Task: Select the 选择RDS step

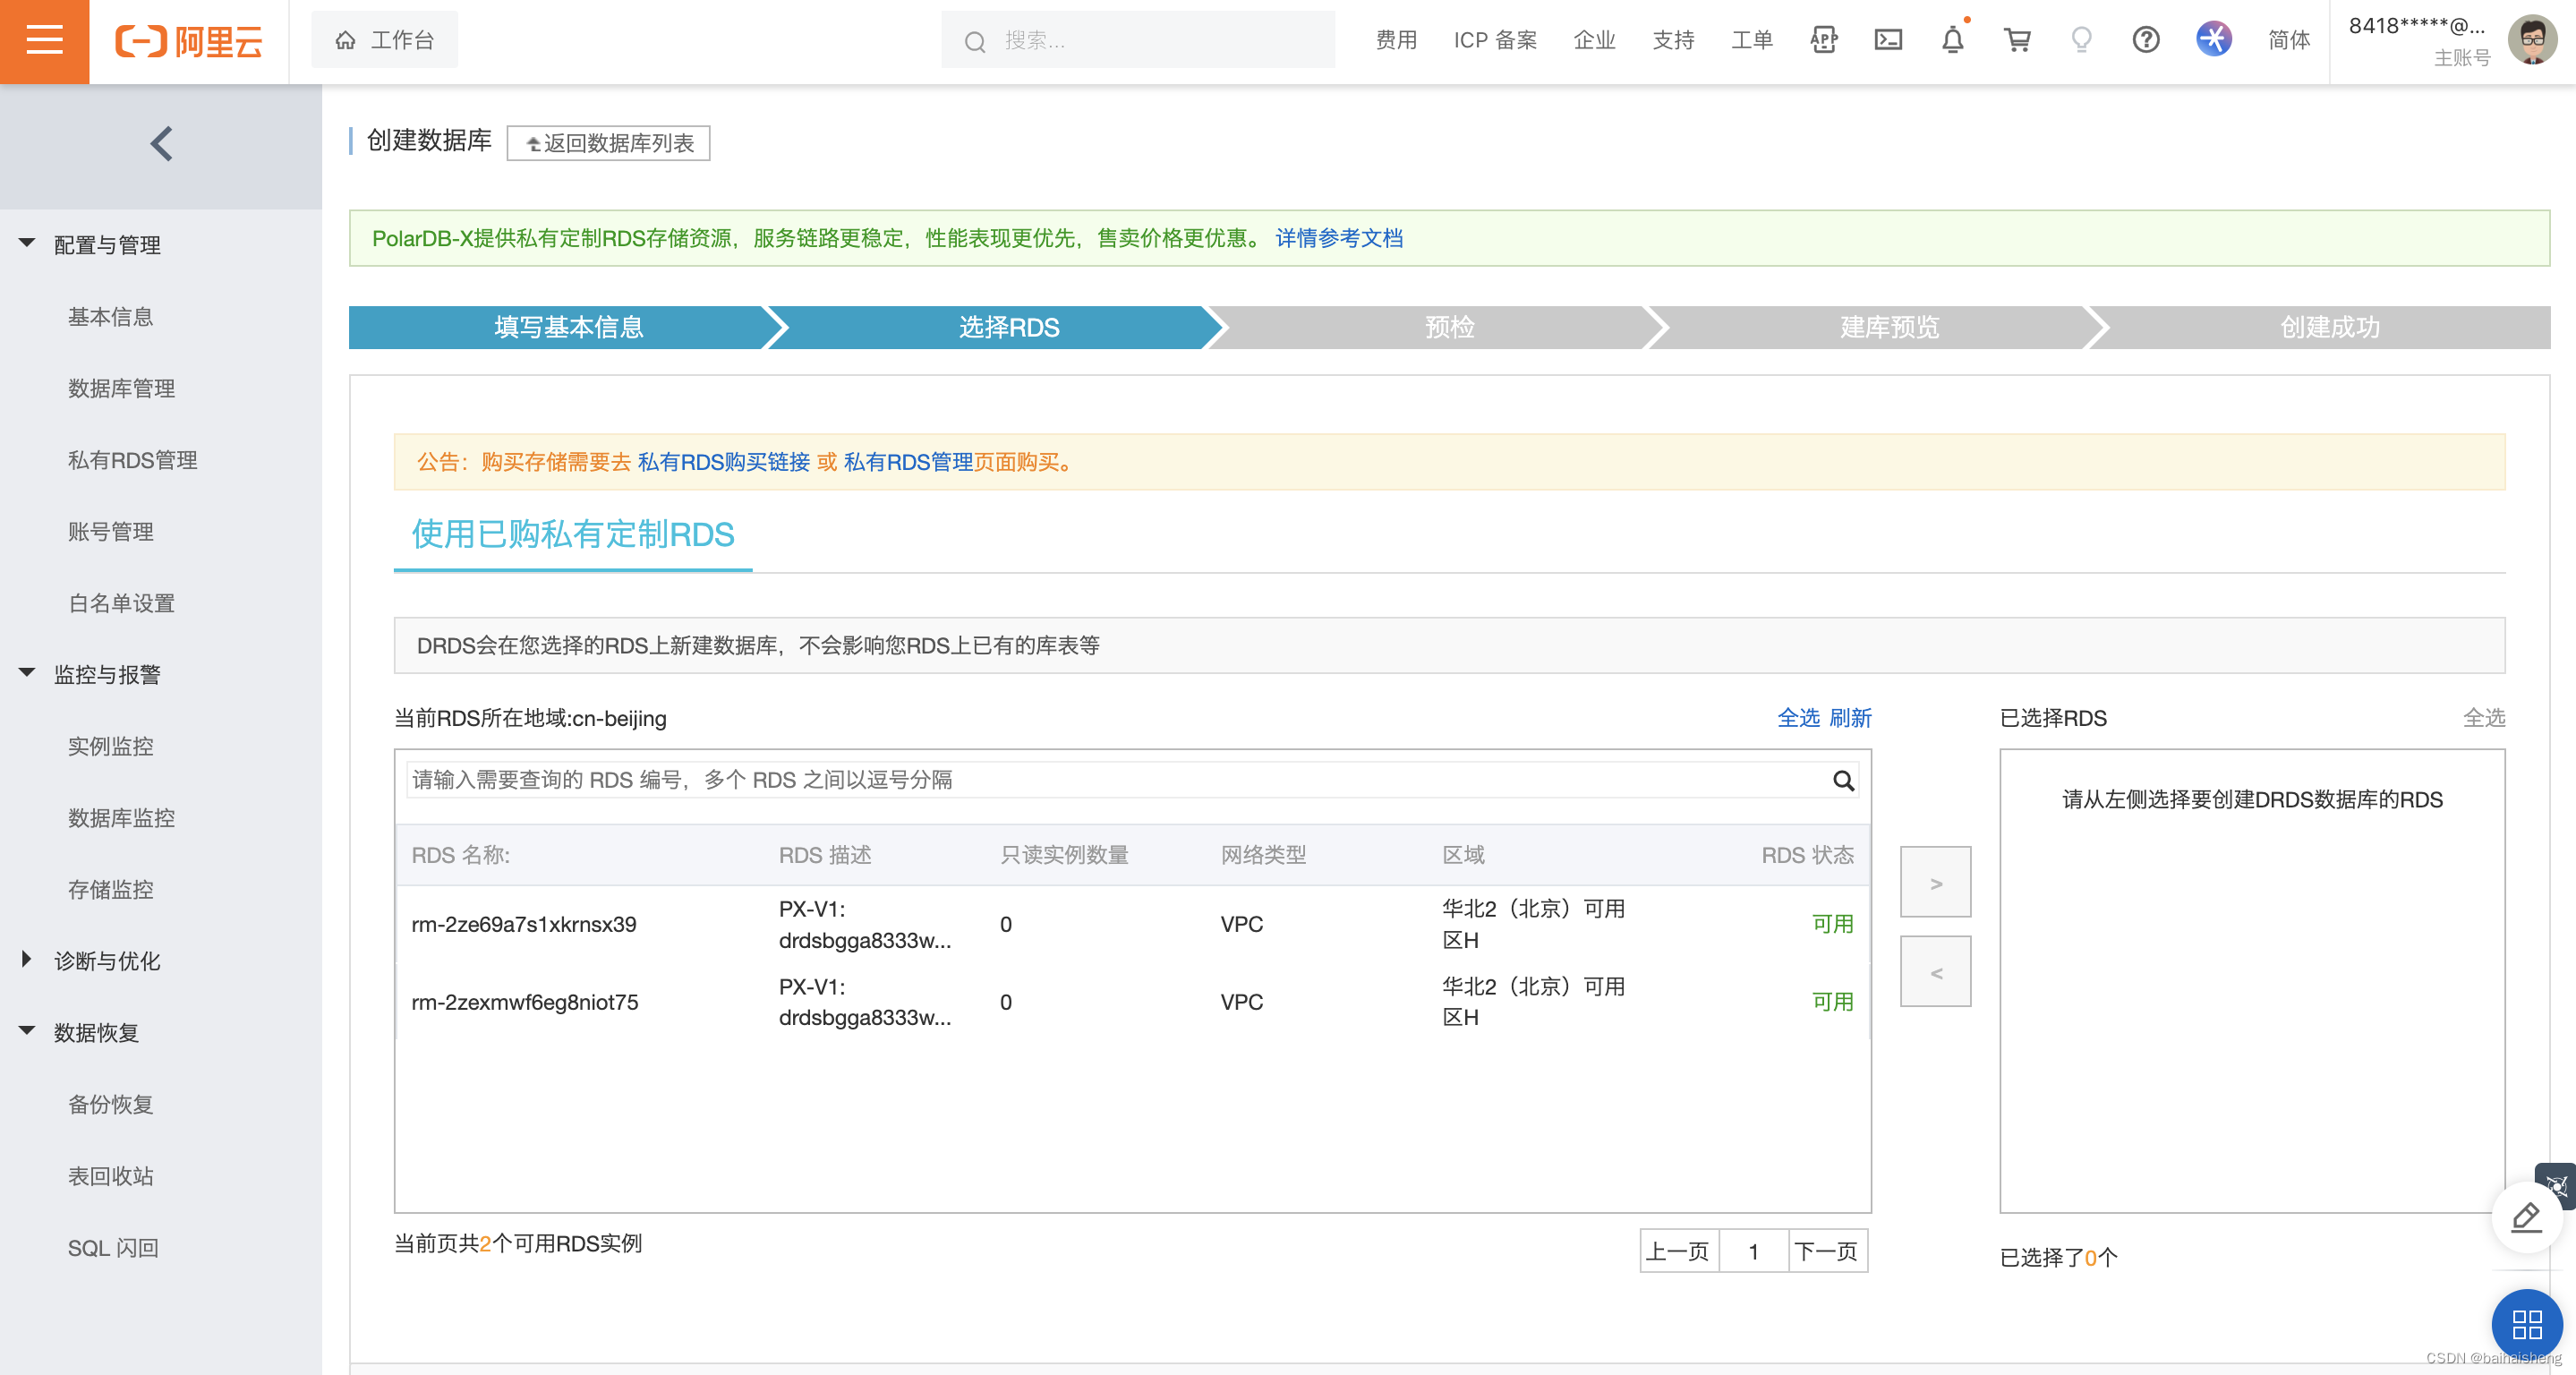Action: coord(1008,327)
